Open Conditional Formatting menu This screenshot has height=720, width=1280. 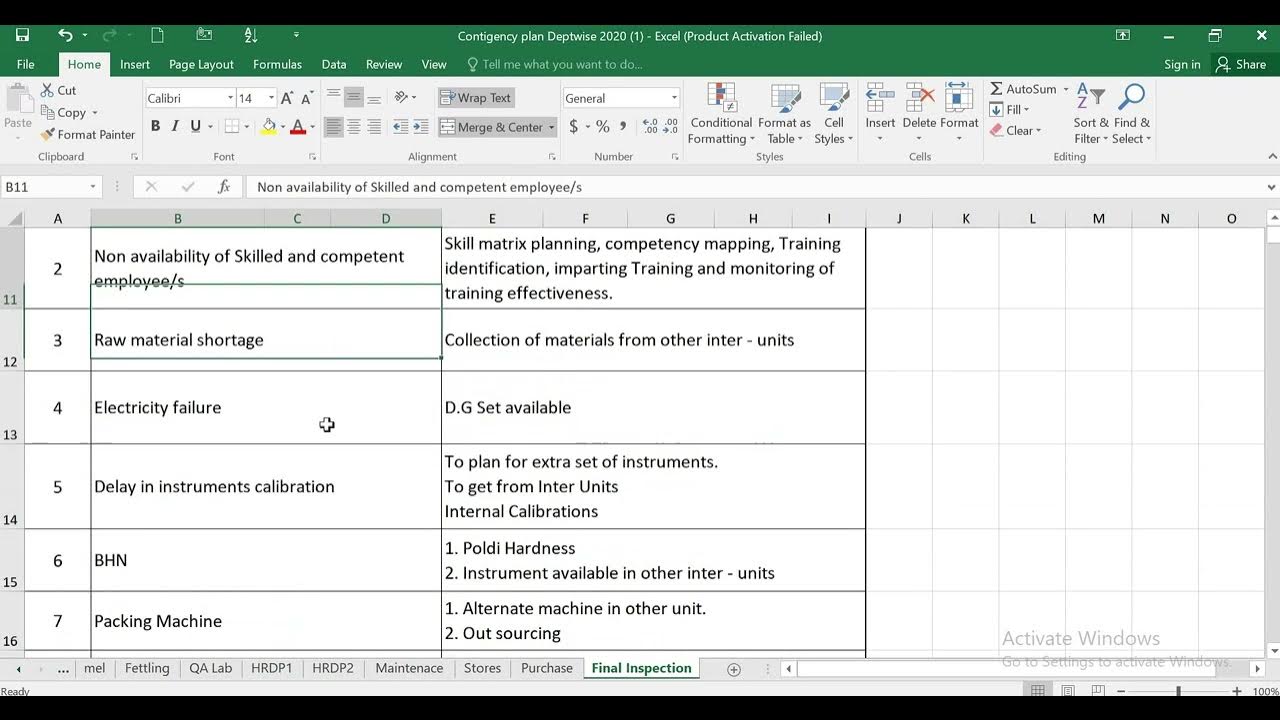click(x=721, y=114)
